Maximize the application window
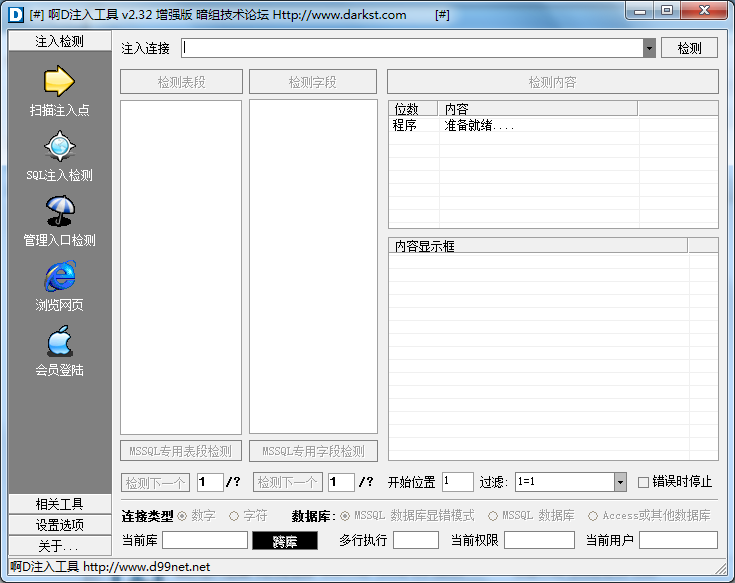This screenshot has width=735, height=583. pos(667,10)
